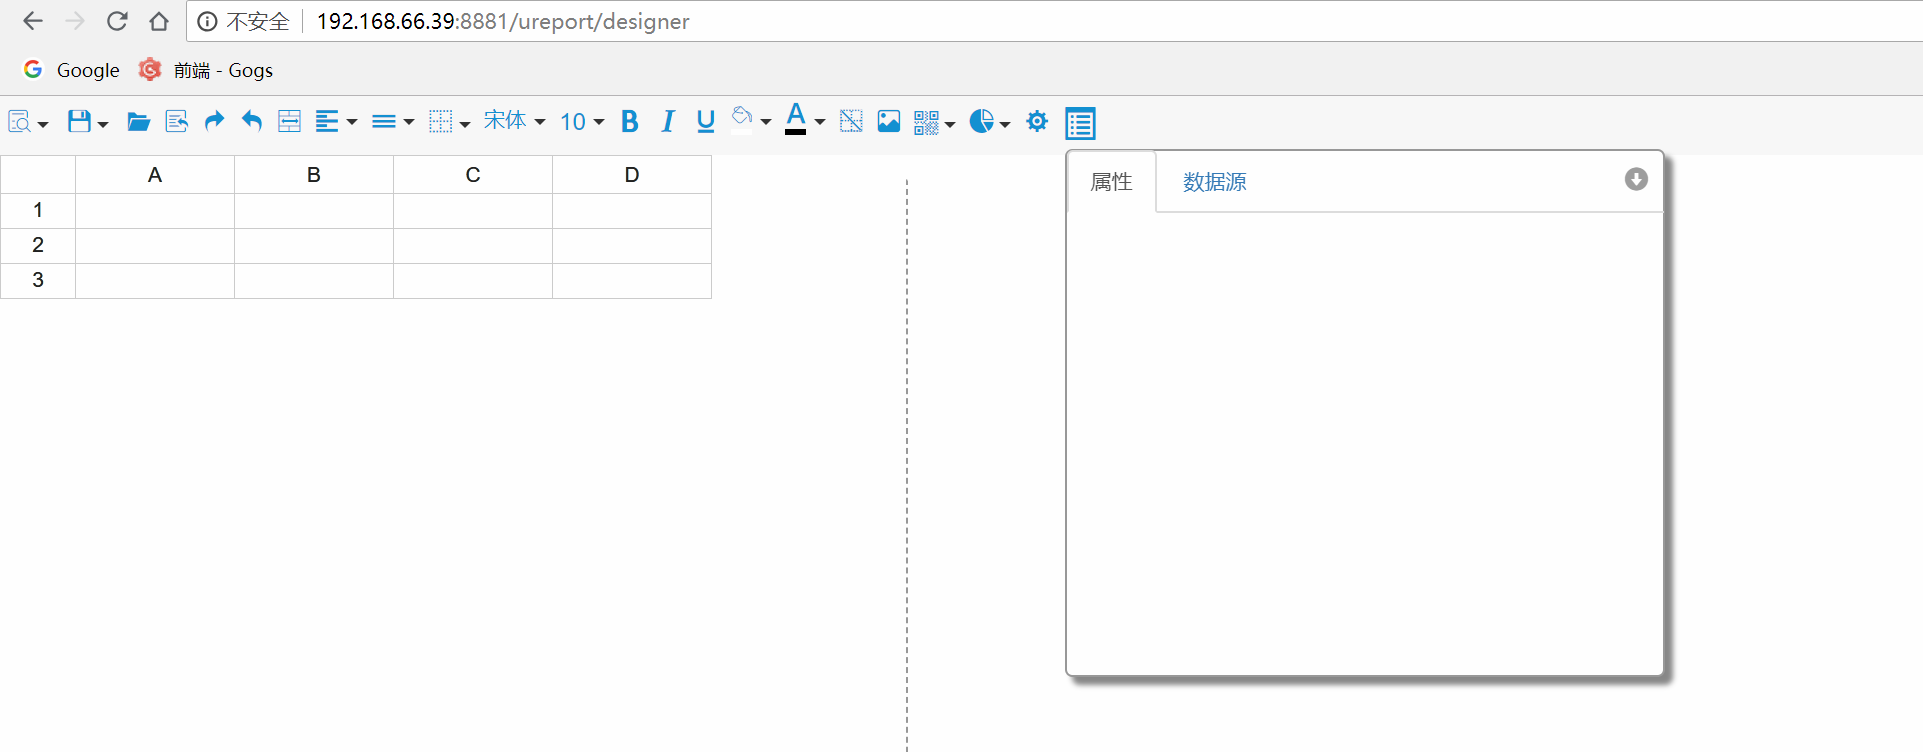The width and height of the screenshot is (1923, 752).
Task: Click the diagonal slash header icon
Action: 851,122
